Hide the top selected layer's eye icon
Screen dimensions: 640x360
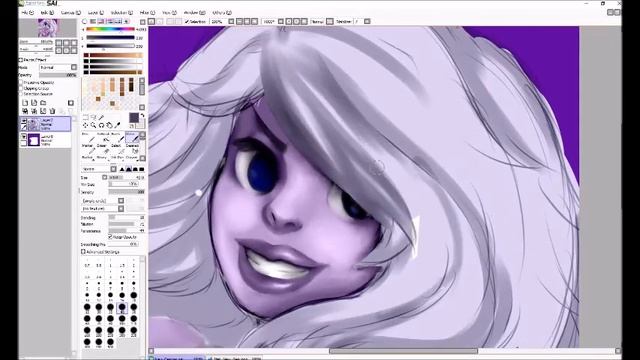[x=24, y=121]
